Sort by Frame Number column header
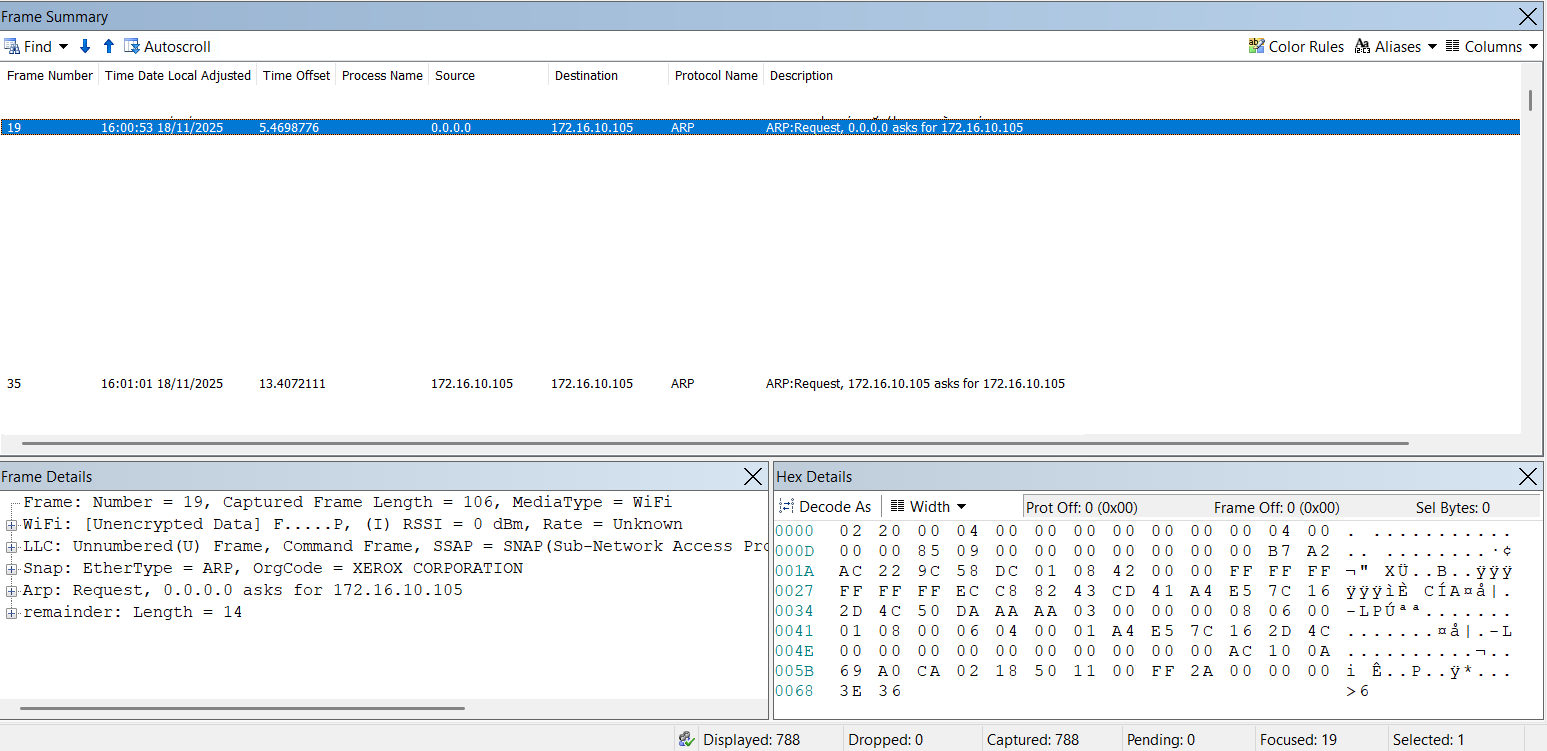This screenshot has width=1547, height=751. (50, 76)
